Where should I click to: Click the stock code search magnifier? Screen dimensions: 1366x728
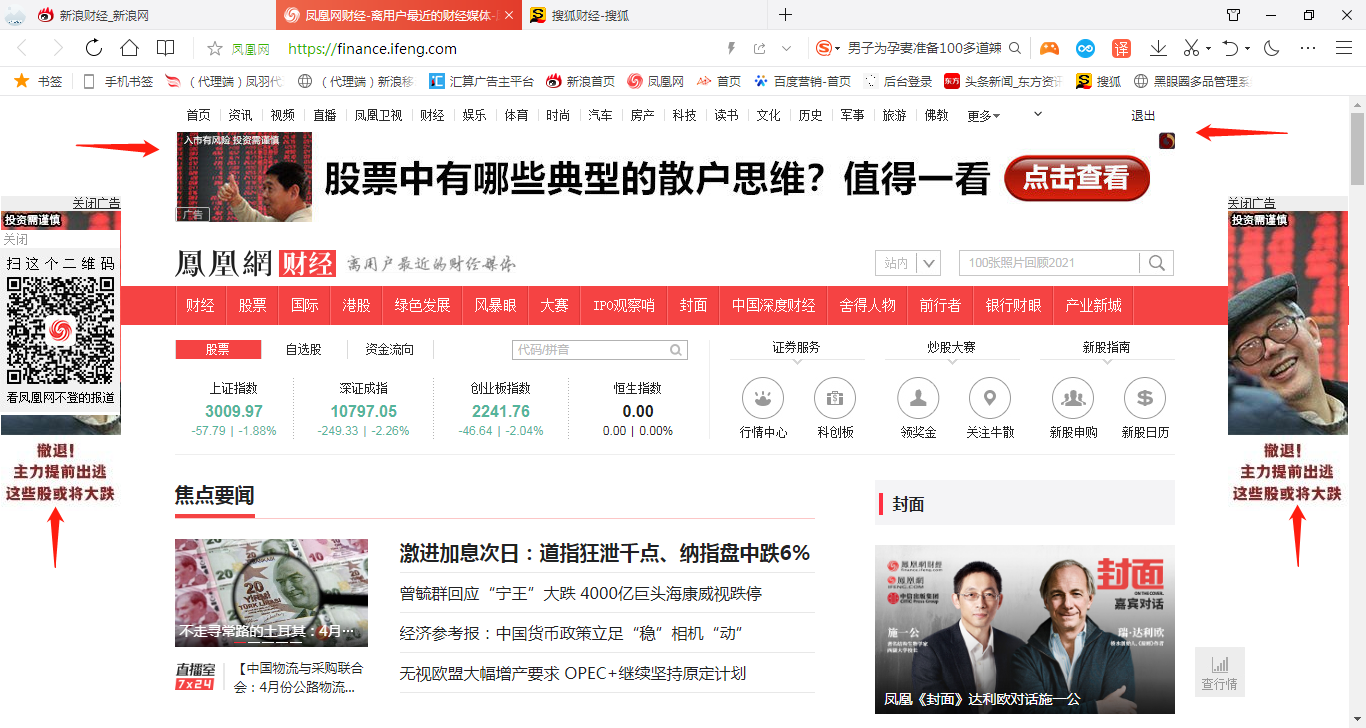(x=677, y=350)
